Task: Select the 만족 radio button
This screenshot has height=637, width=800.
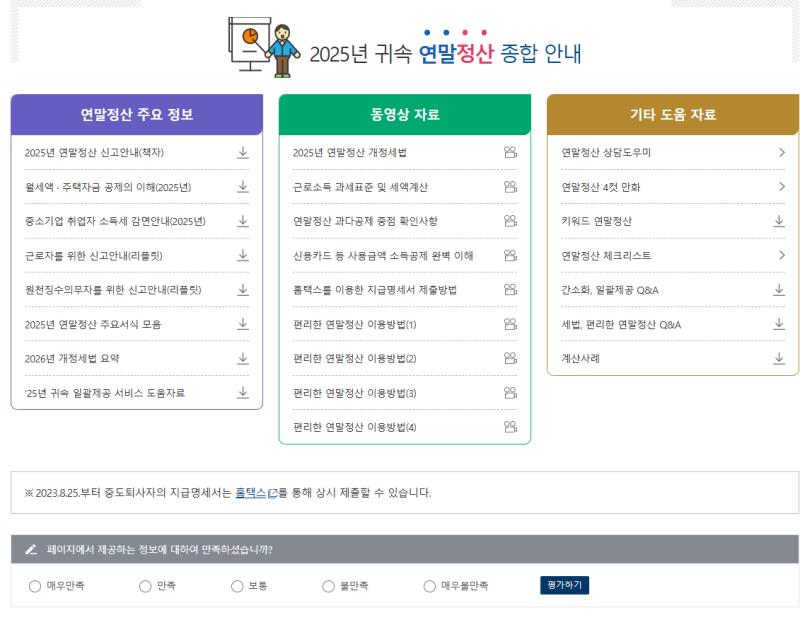Action: pyautogui.click(x=145, y=586)
